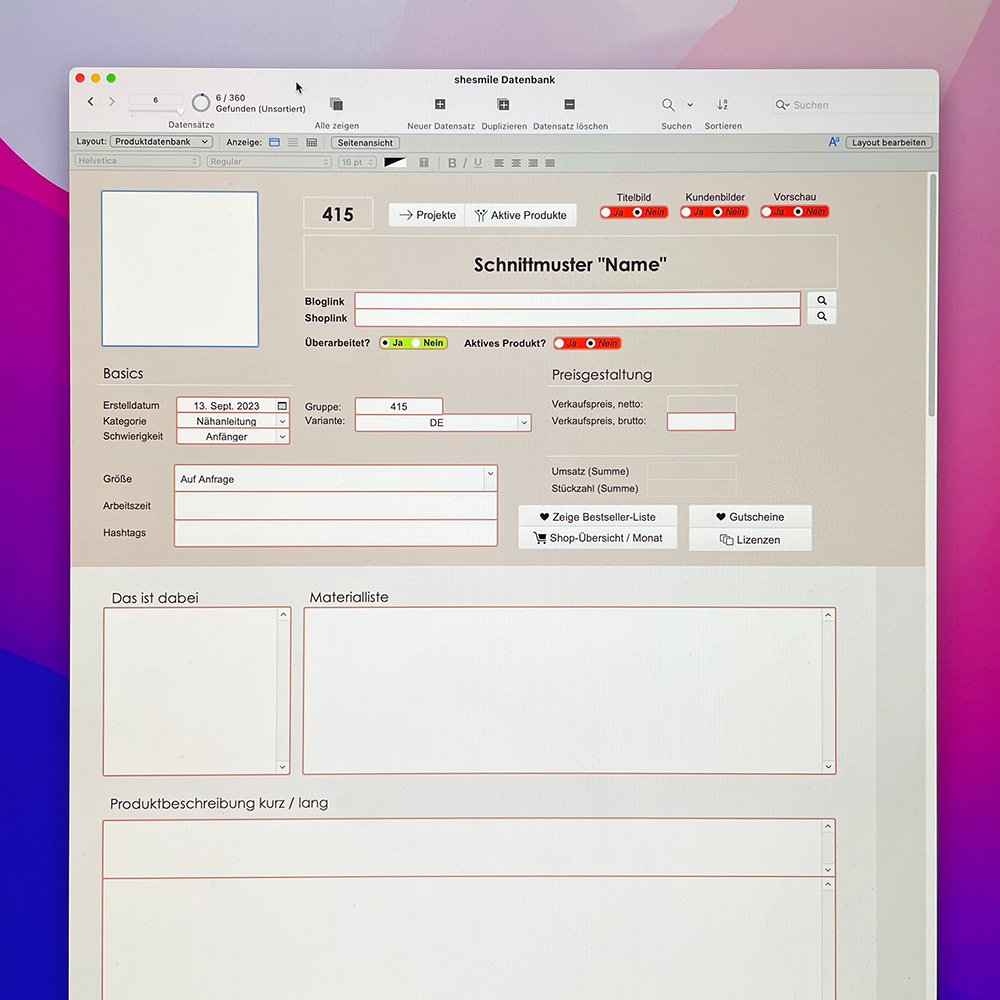Click the formatting bar Aa icon
The width and height of the screenshot is (1000, 1000).
click(x=834, y=142)
